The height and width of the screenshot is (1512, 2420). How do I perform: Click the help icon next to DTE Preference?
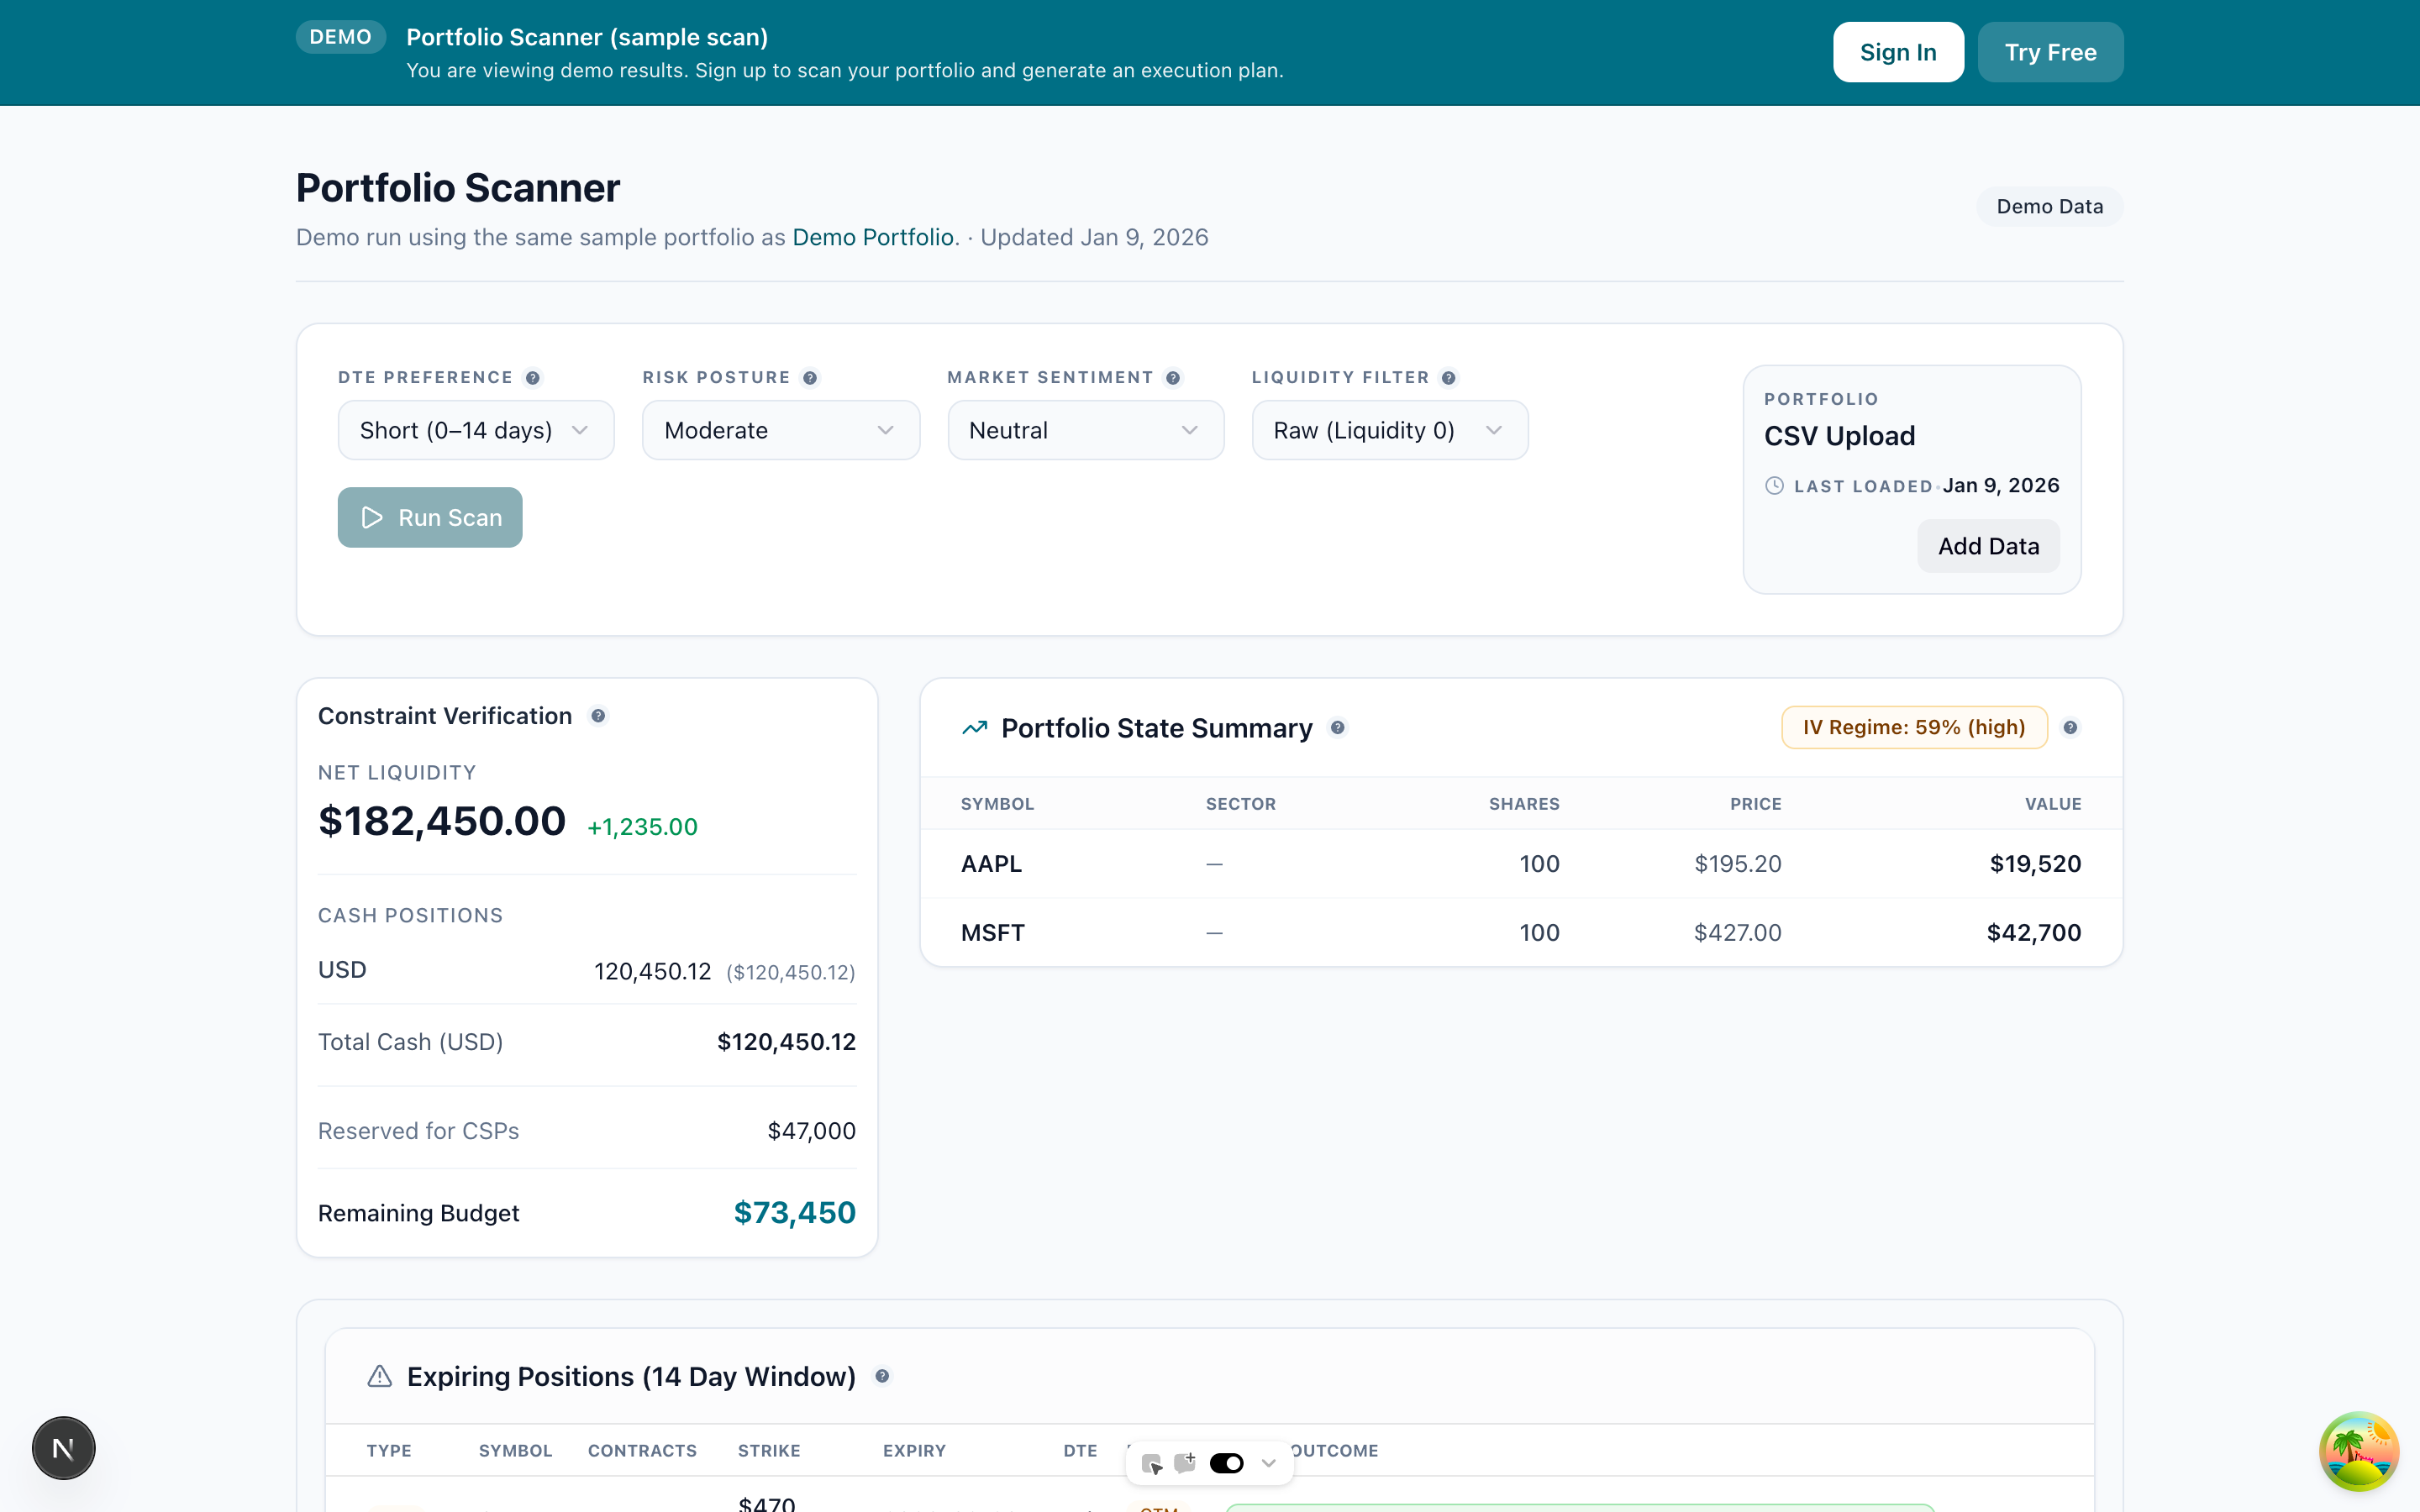tap(534, 377)
